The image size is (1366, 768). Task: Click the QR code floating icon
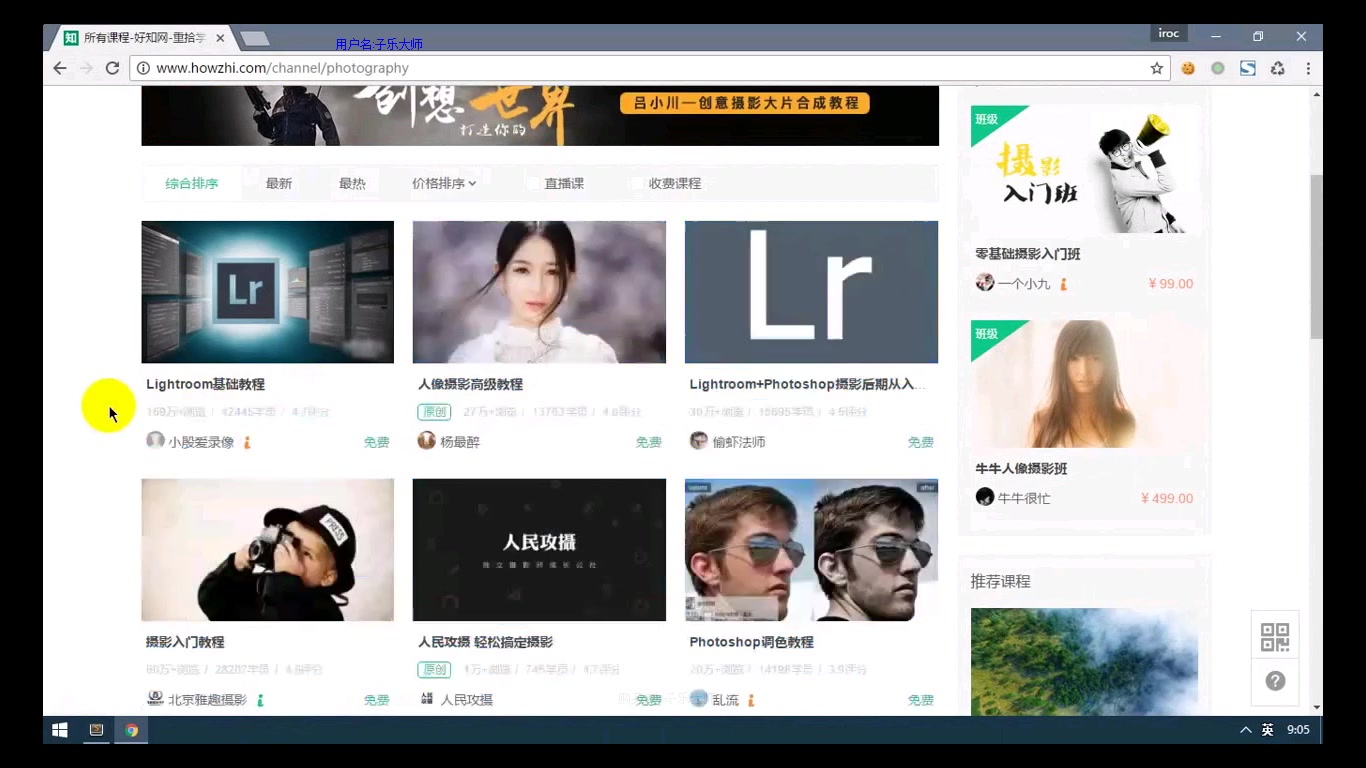(x=1275, y=636)
